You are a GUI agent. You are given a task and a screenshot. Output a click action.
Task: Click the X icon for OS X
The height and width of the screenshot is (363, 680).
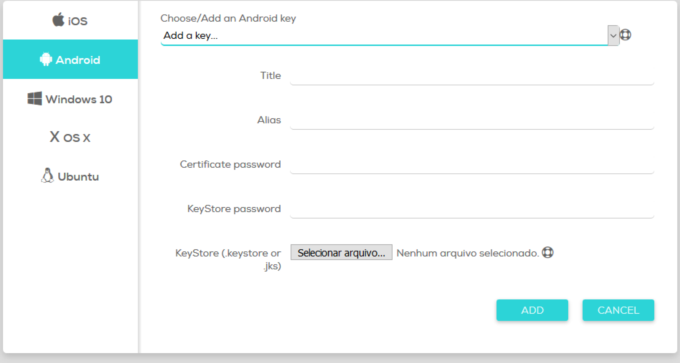point(54,137)
